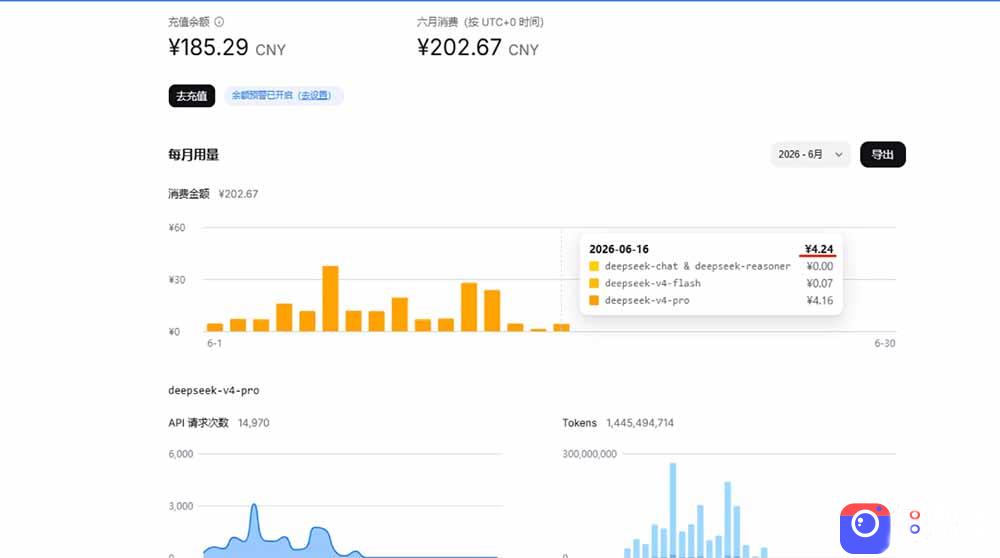The height and width of the screenshot is (558, 1000).
Task: Click ¥0.07 value for deepseek-v4-flash
Action: (x=820, y=283)
